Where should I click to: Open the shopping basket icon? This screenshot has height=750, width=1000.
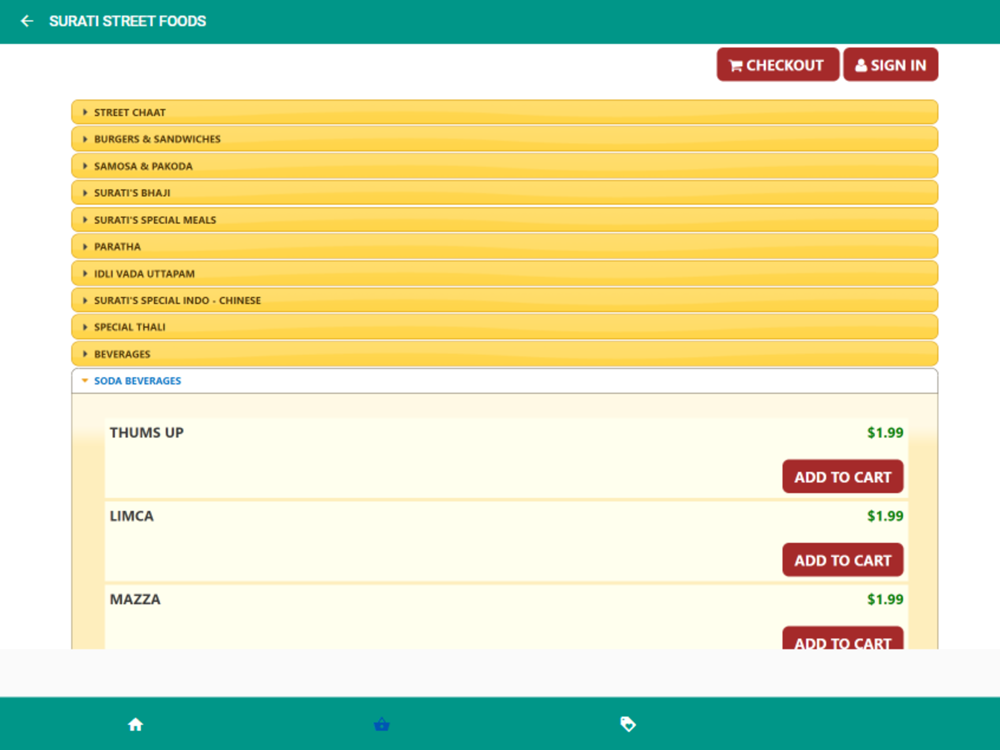[x=381, y=724]
